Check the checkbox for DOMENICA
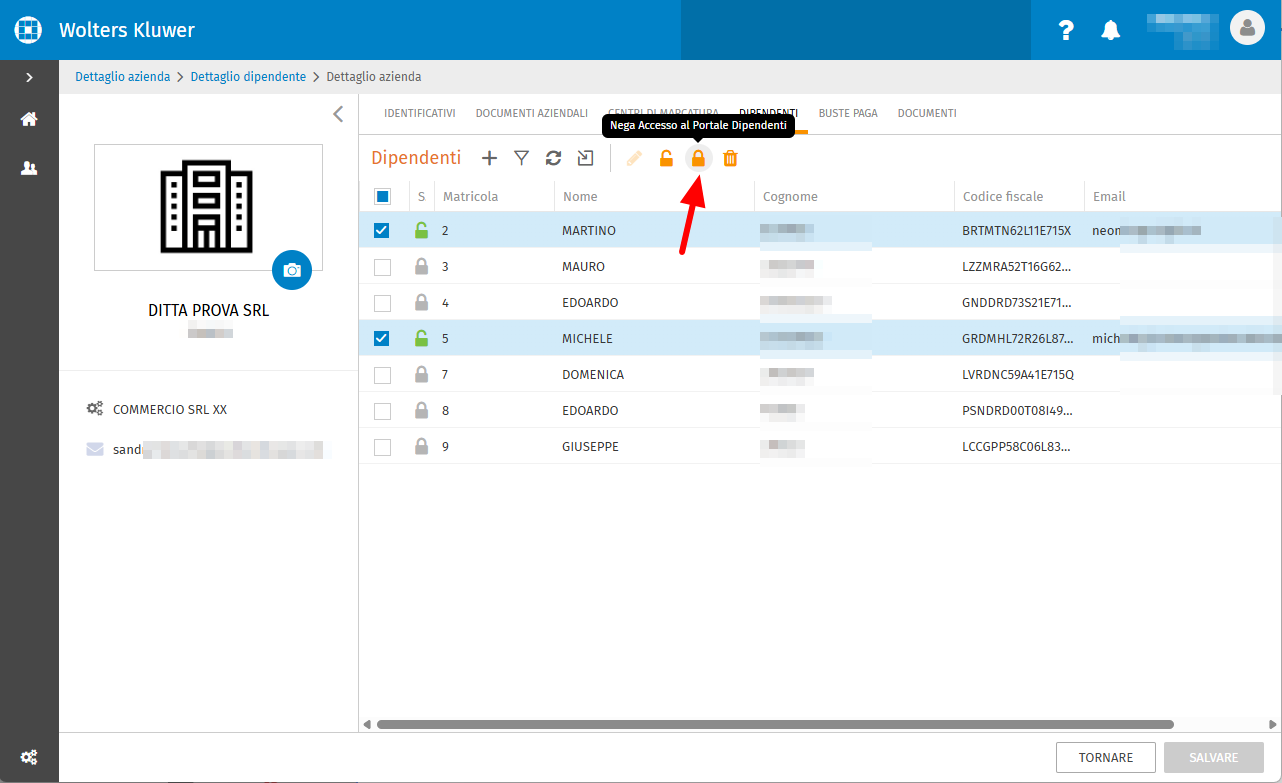The width and height of the screenshot is (1282, 783). pyautogui.click(x=382, y=375)
